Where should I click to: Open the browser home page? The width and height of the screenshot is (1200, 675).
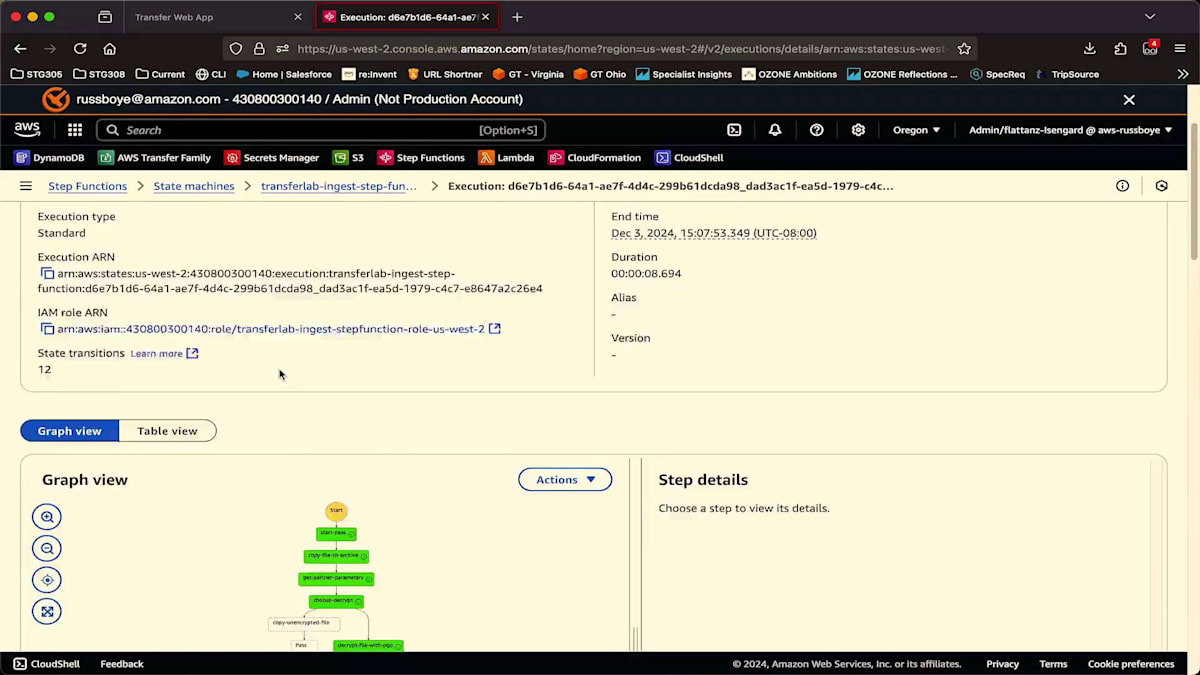click(110, 48)
